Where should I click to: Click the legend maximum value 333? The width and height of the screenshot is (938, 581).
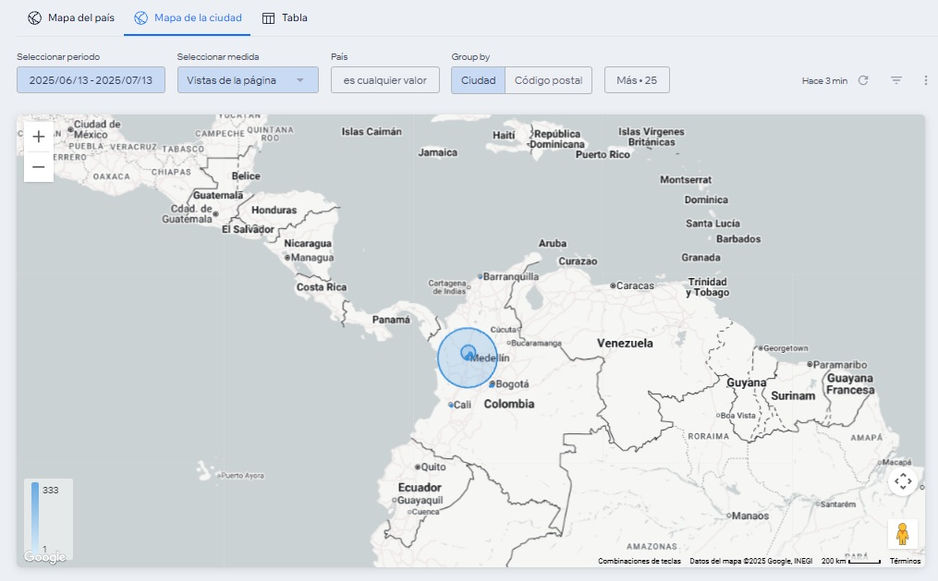click(50, 490)
